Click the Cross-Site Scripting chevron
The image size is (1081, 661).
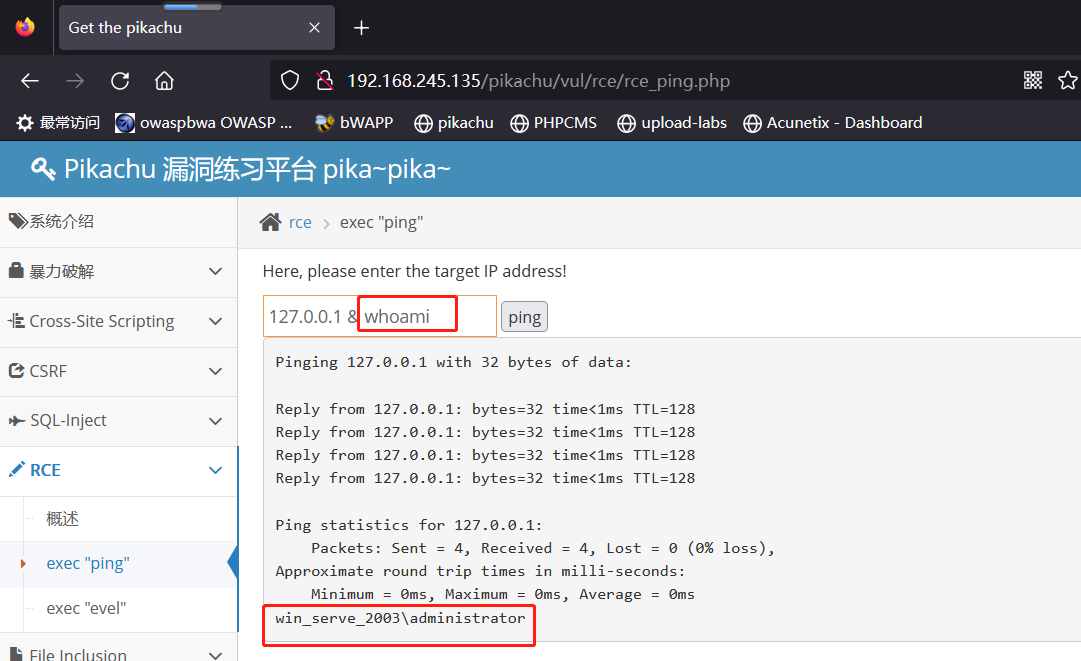(x=215, y=321)
